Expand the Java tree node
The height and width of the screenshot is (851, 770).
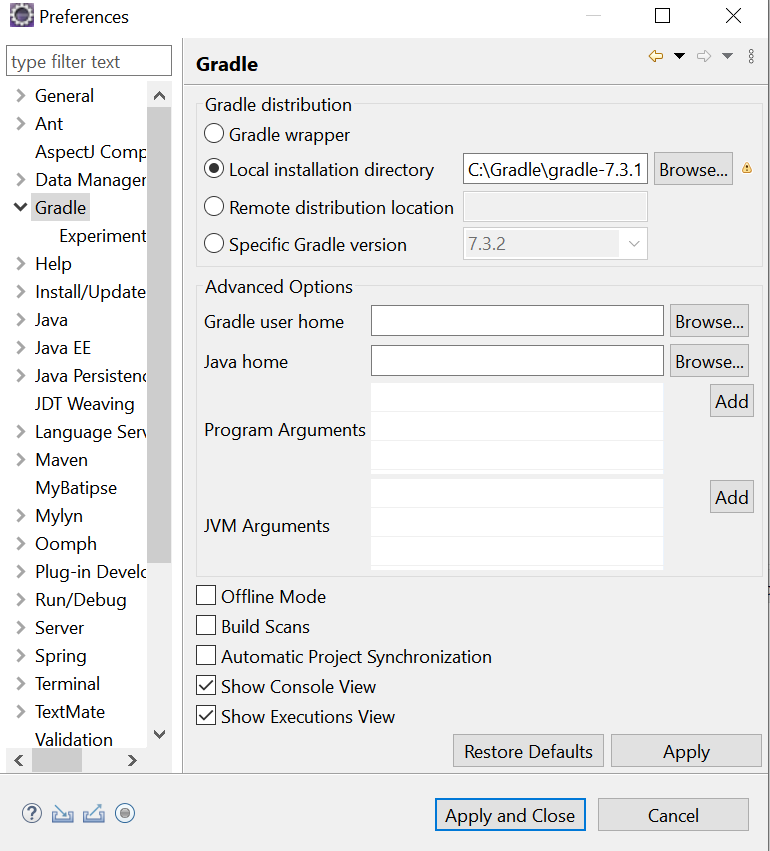(21, 320)
